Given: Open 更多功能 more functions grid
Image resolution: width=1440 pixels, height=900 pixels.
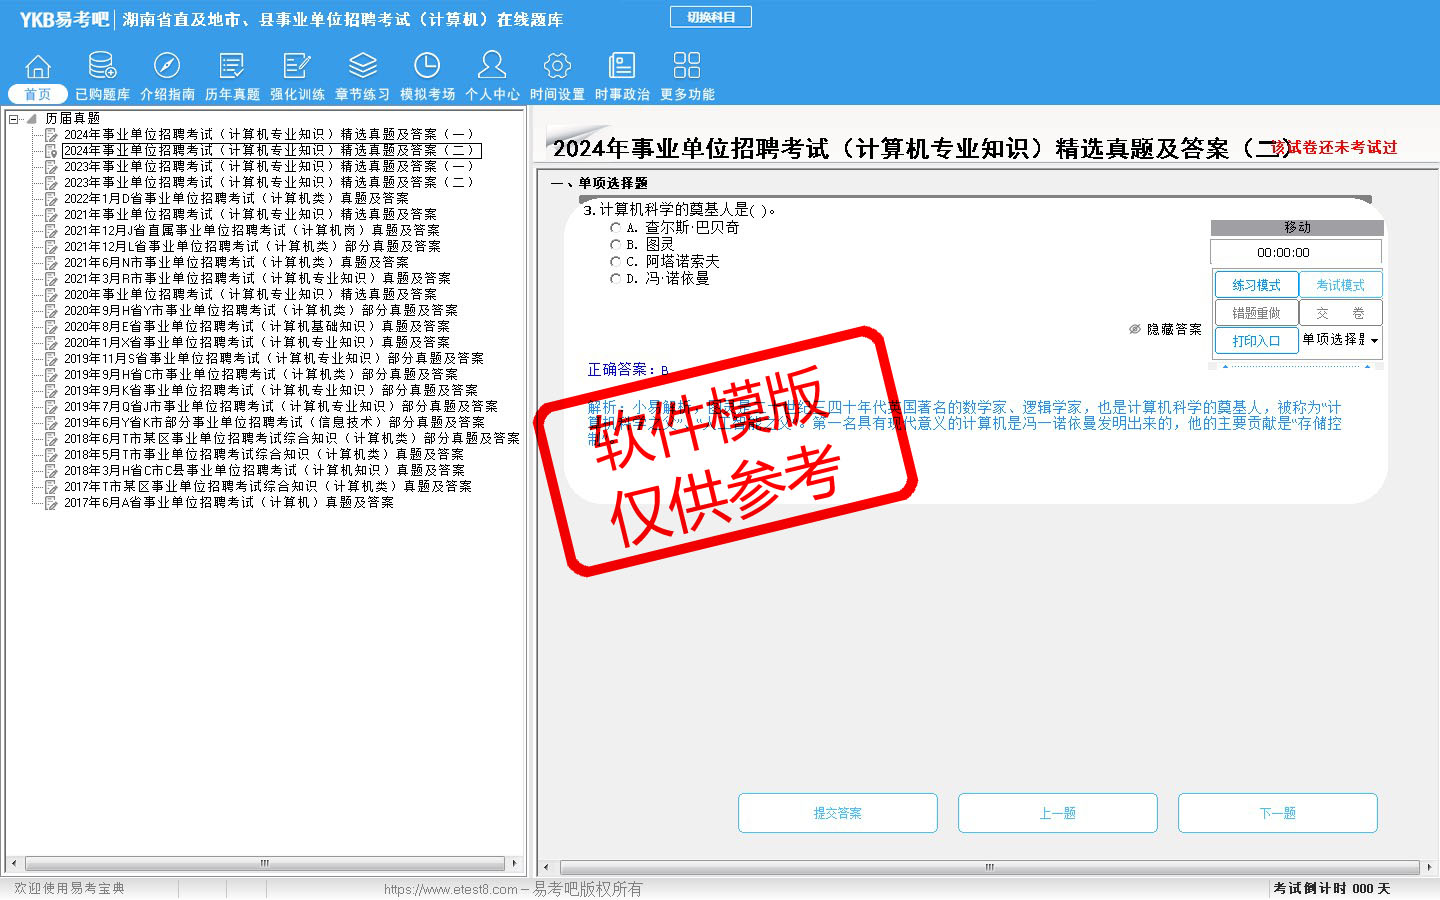Looking at the screenshot, I should coord(687,67).
